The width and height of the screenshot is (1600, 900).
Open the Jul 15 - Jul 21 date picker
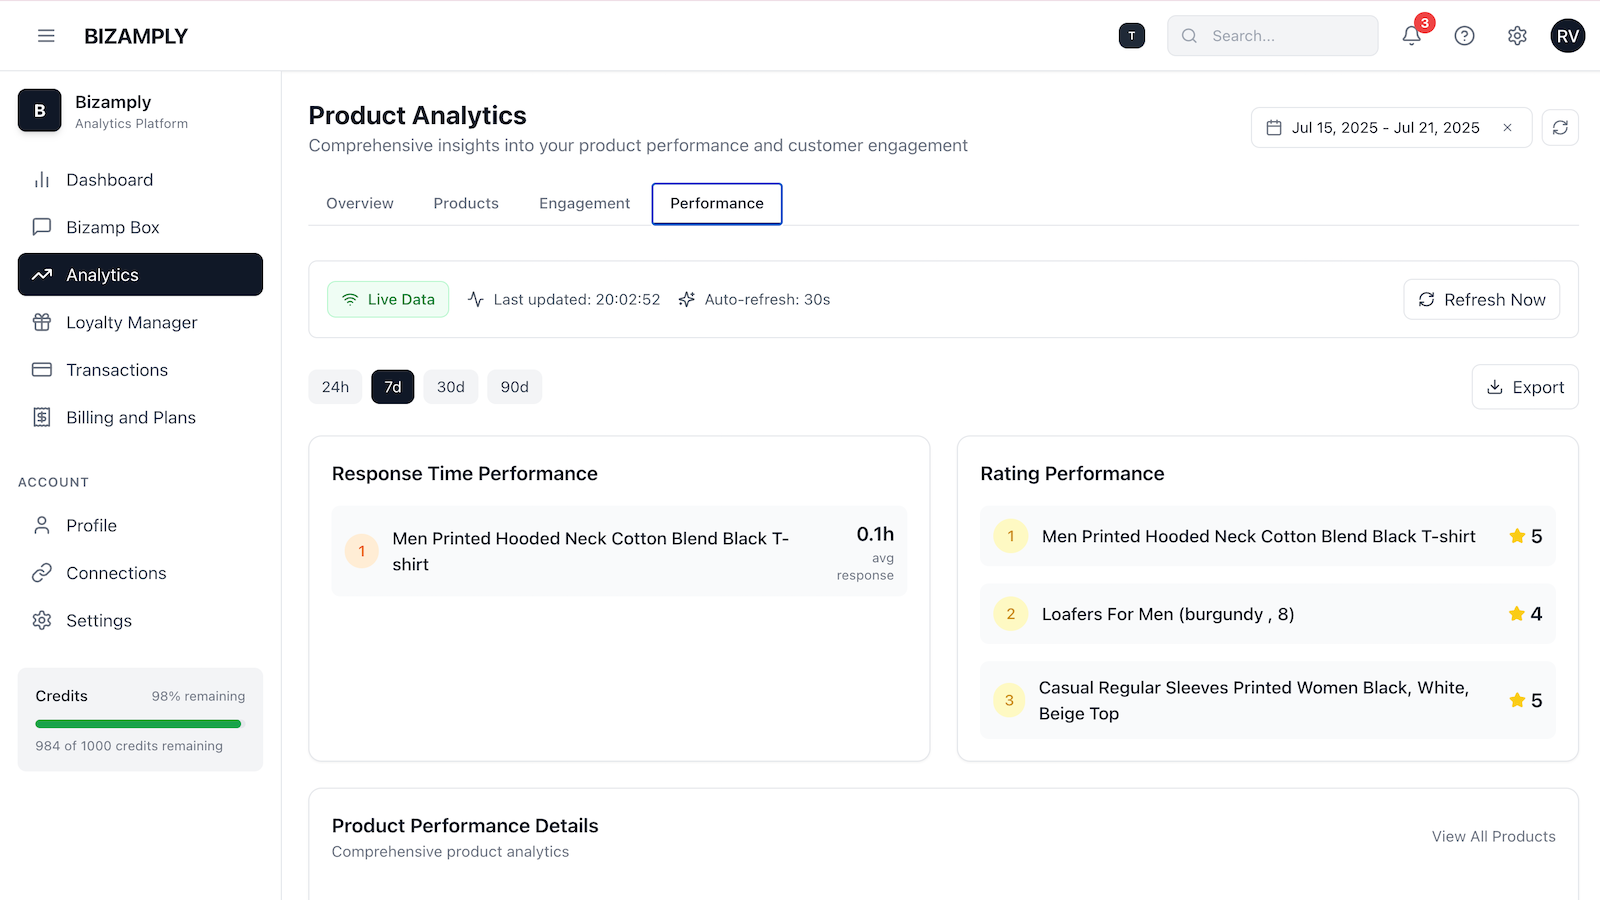tap(1385, 127)
